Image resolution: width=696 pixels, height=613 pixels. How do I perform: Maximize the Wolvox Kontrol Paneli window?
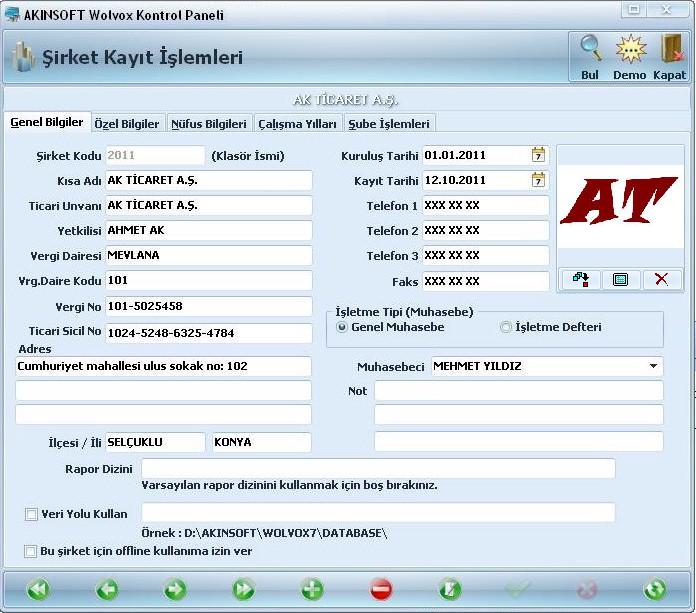[634, 9]
